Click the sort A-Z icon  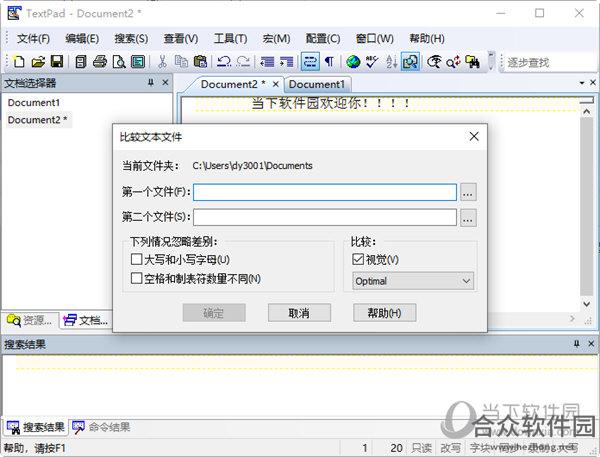point(391,62)
